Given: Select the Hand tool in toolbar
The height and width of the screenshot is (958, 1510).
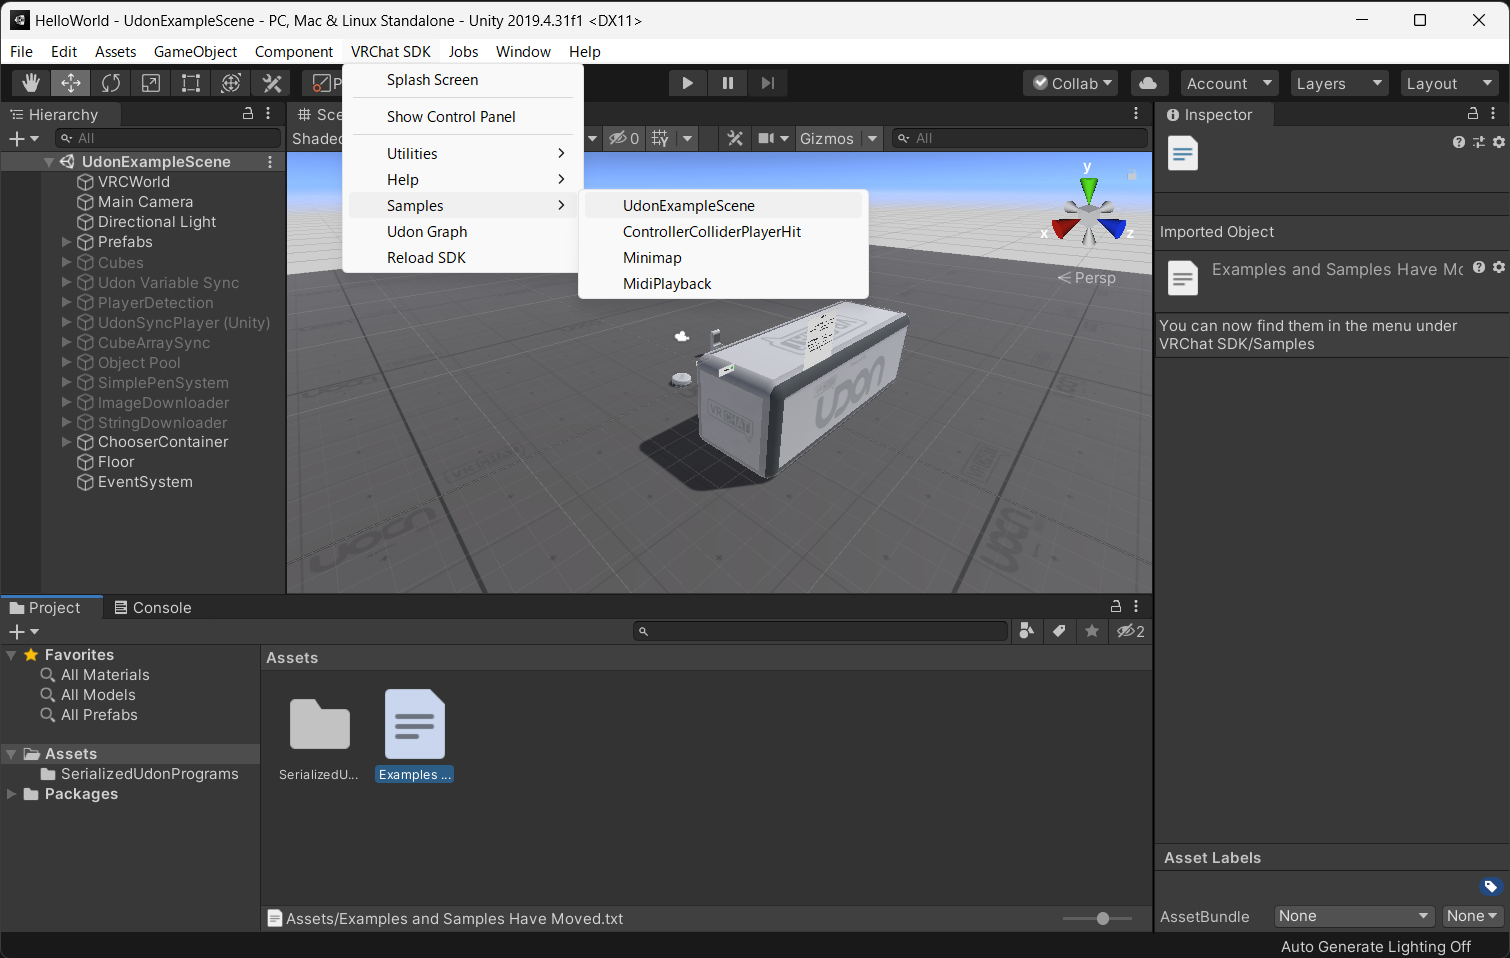Looking at the screenshot, I should (31, 83).
